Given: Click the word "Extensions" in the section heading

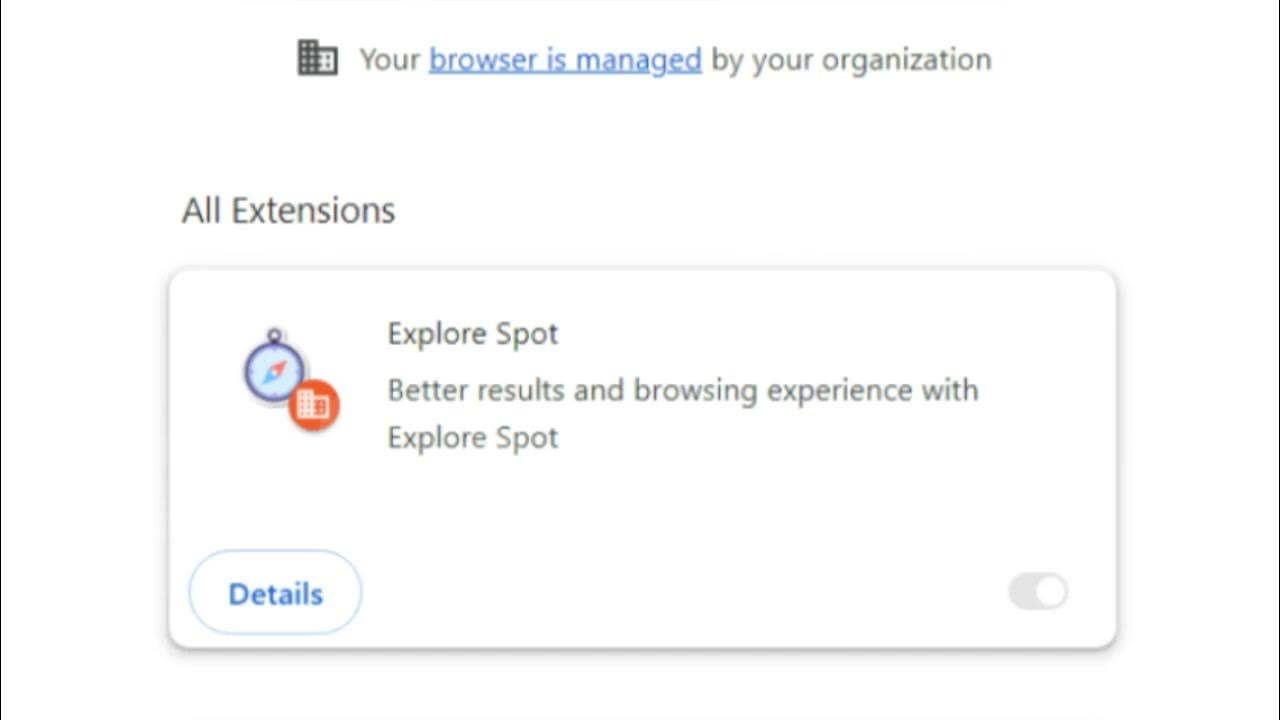Looking at the screenshot, I should pos(313,211).
